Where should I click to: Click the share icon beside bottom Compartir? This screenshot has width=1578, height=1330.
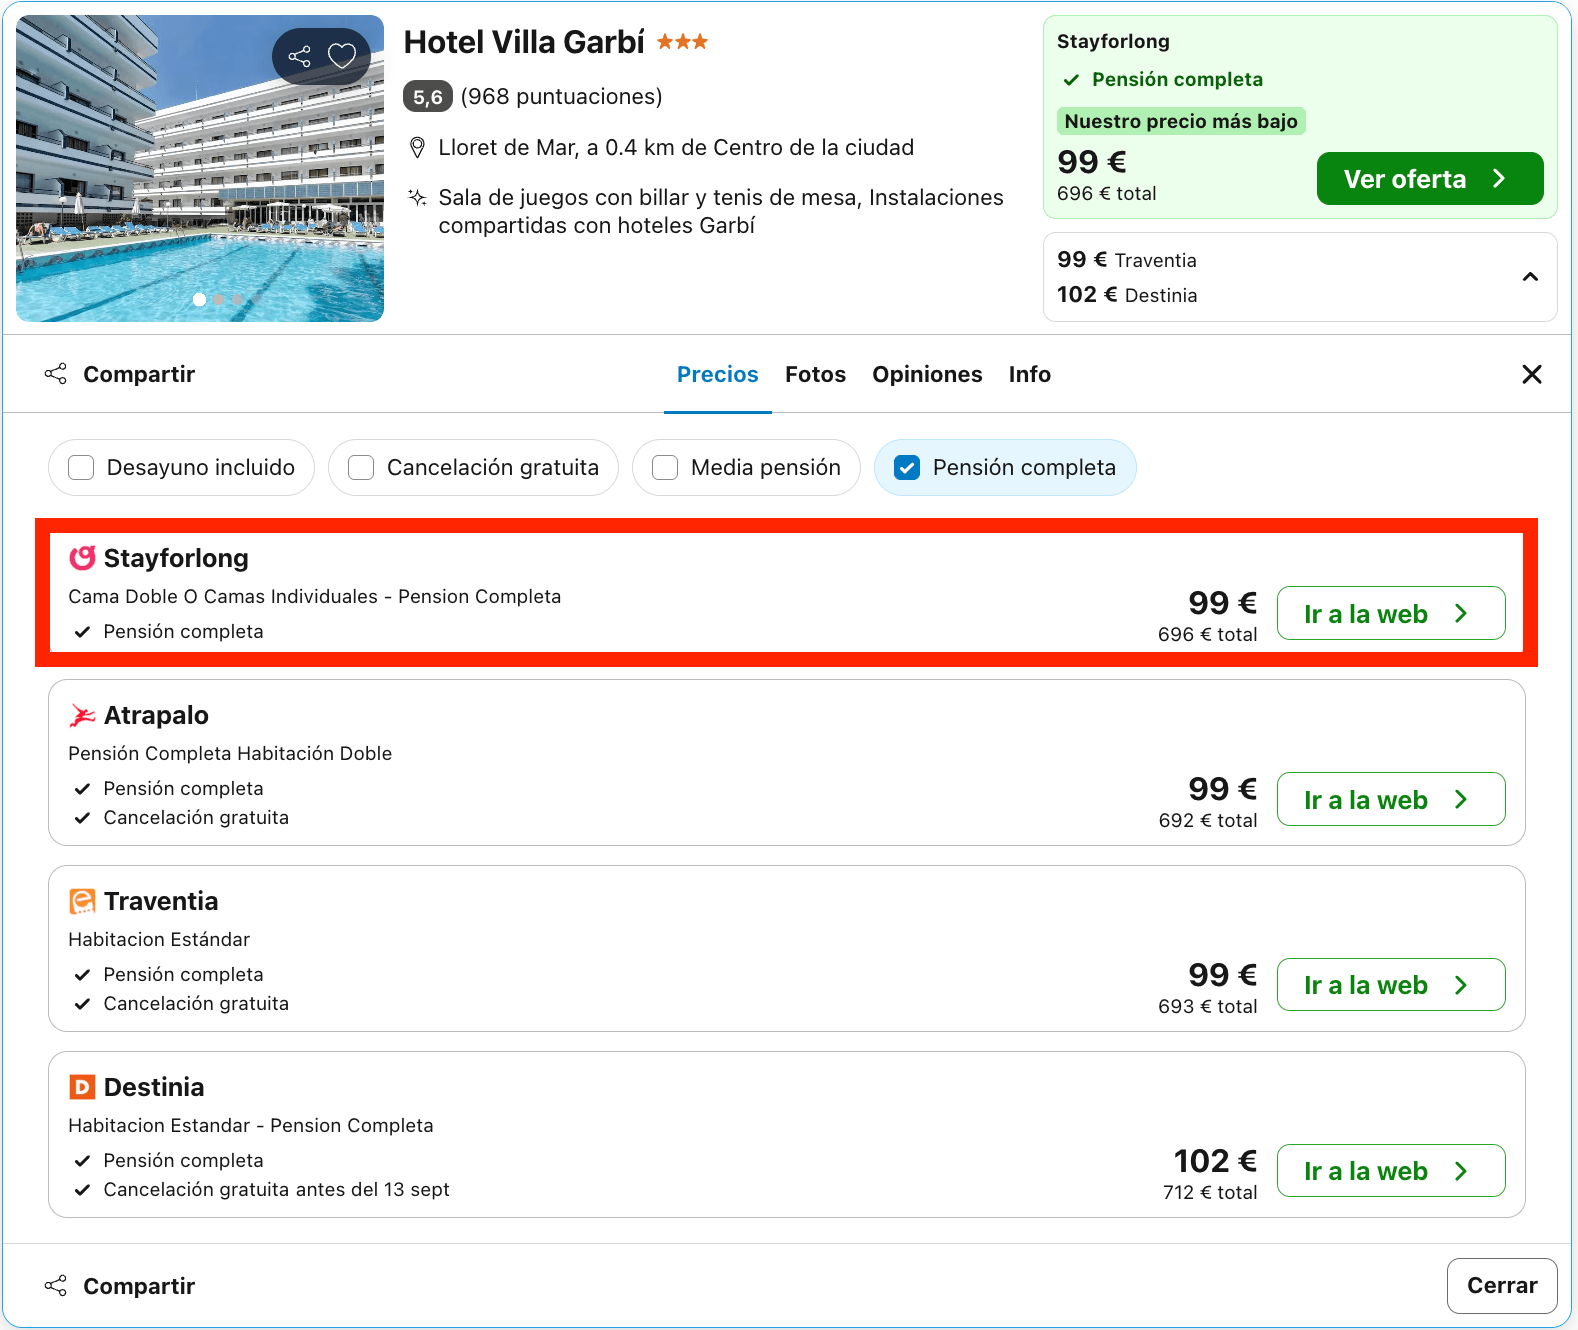(56, 1286)
